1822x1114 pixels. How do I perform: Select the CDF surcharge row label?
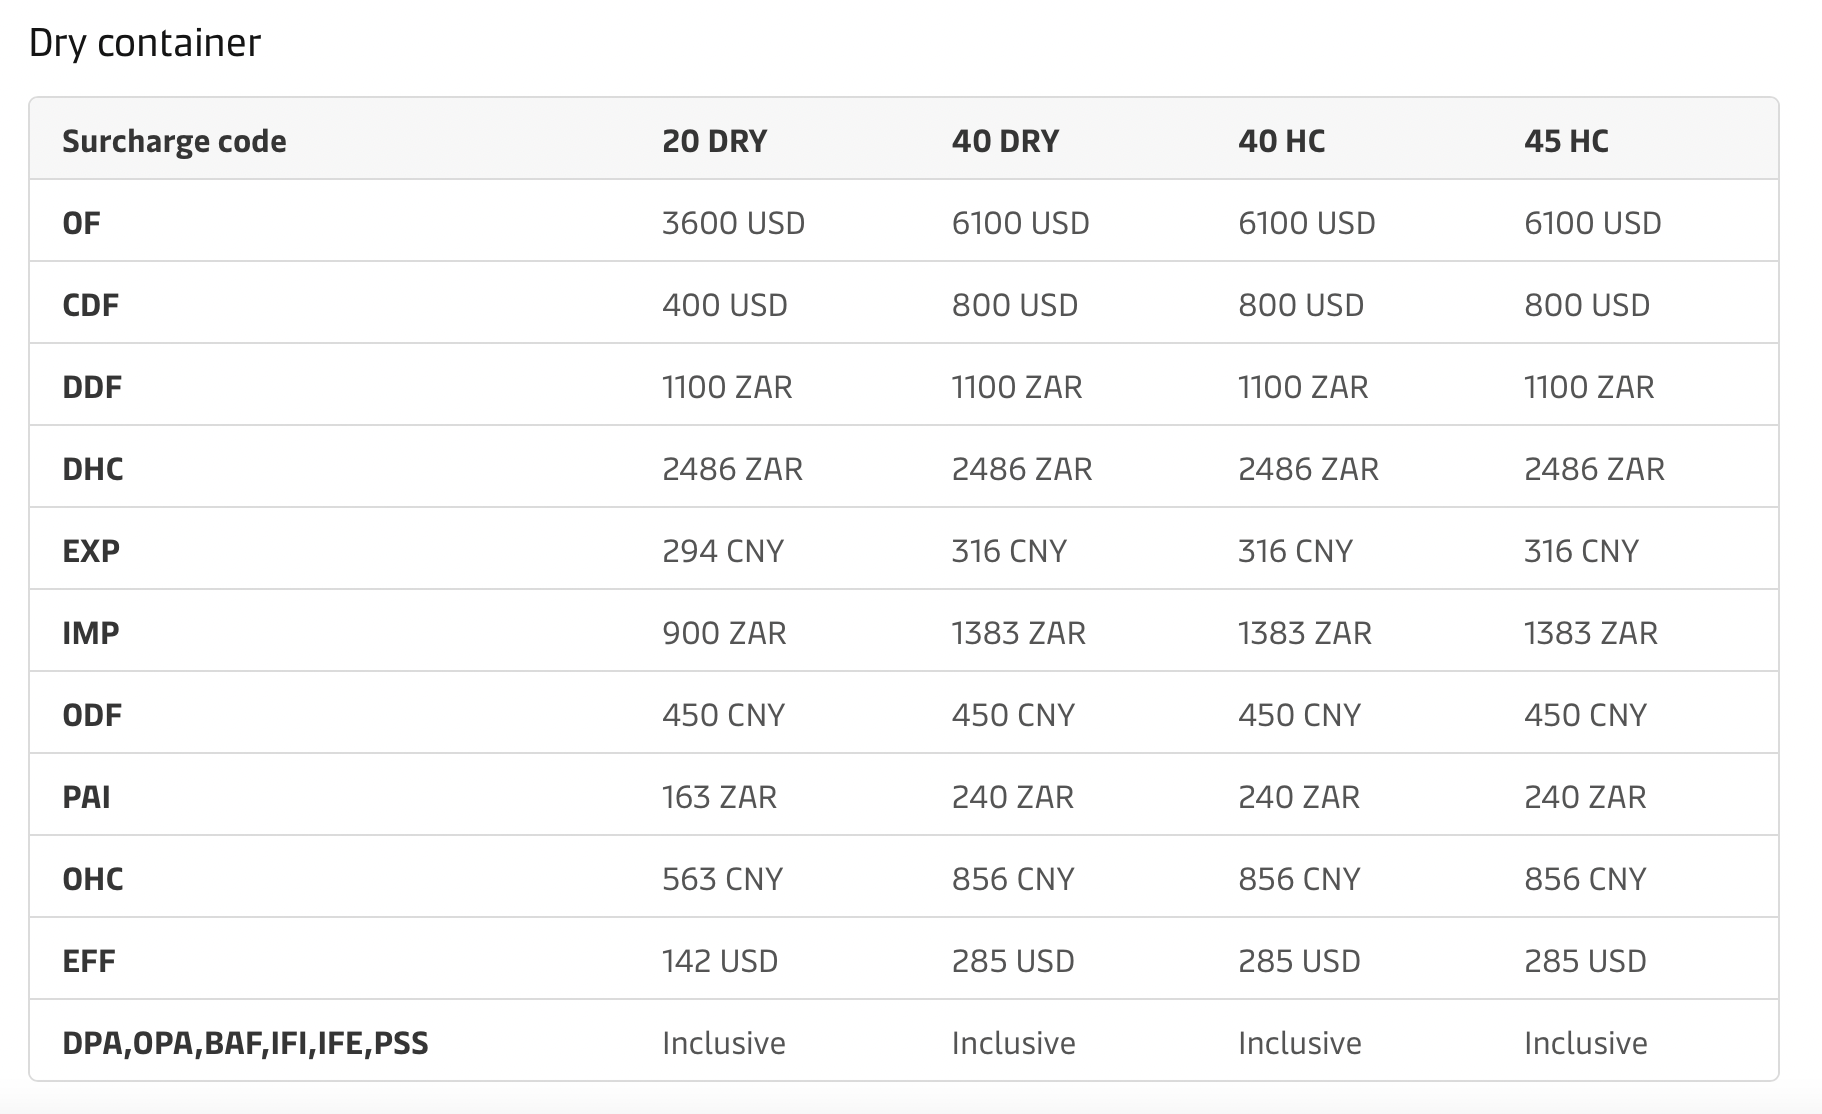pos(90,305)
